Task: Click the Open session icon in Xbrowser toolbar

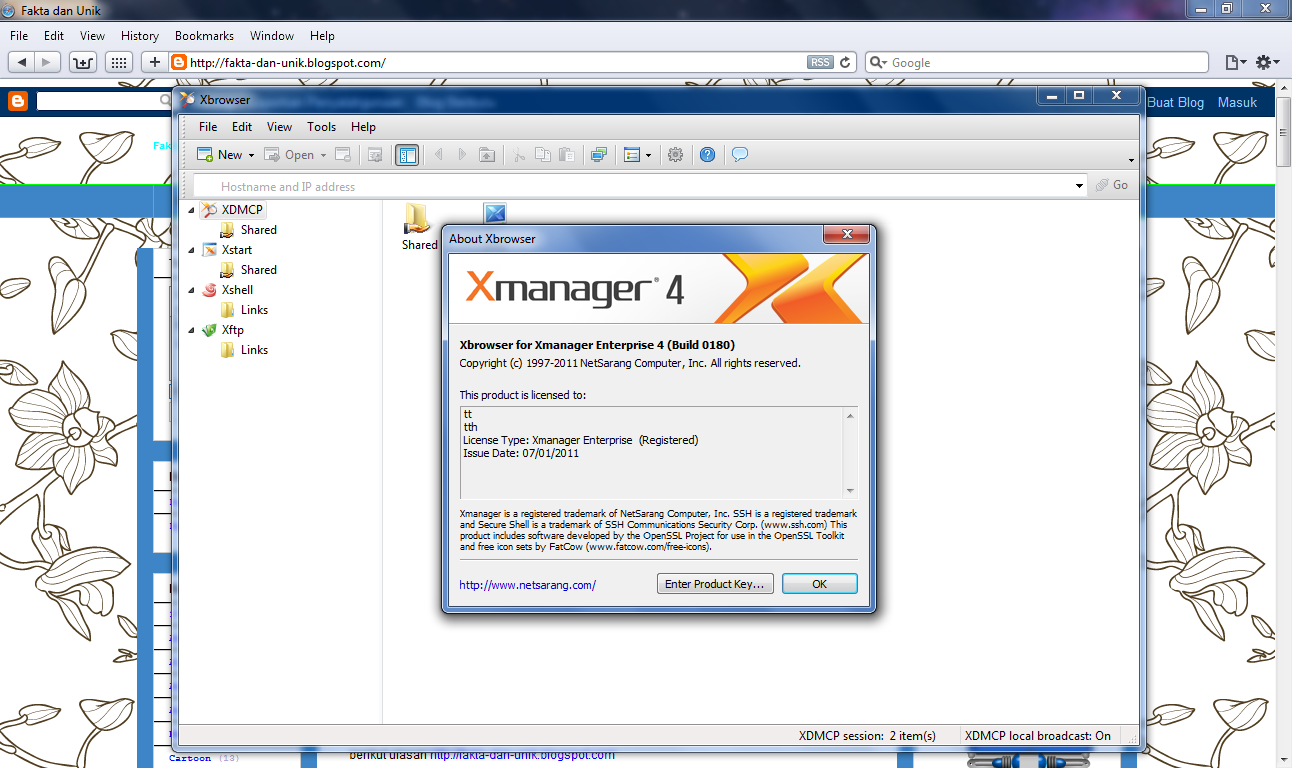Action: [272, 155]
